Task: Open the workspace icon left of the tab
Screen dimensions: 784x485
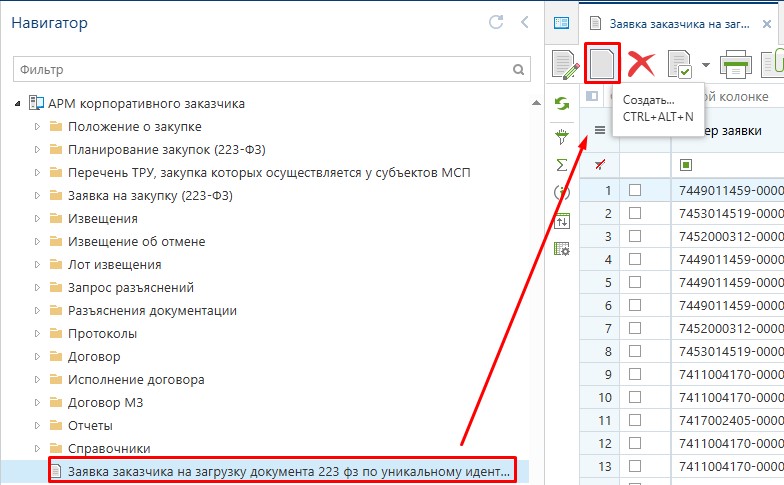Action: (562, 23)
